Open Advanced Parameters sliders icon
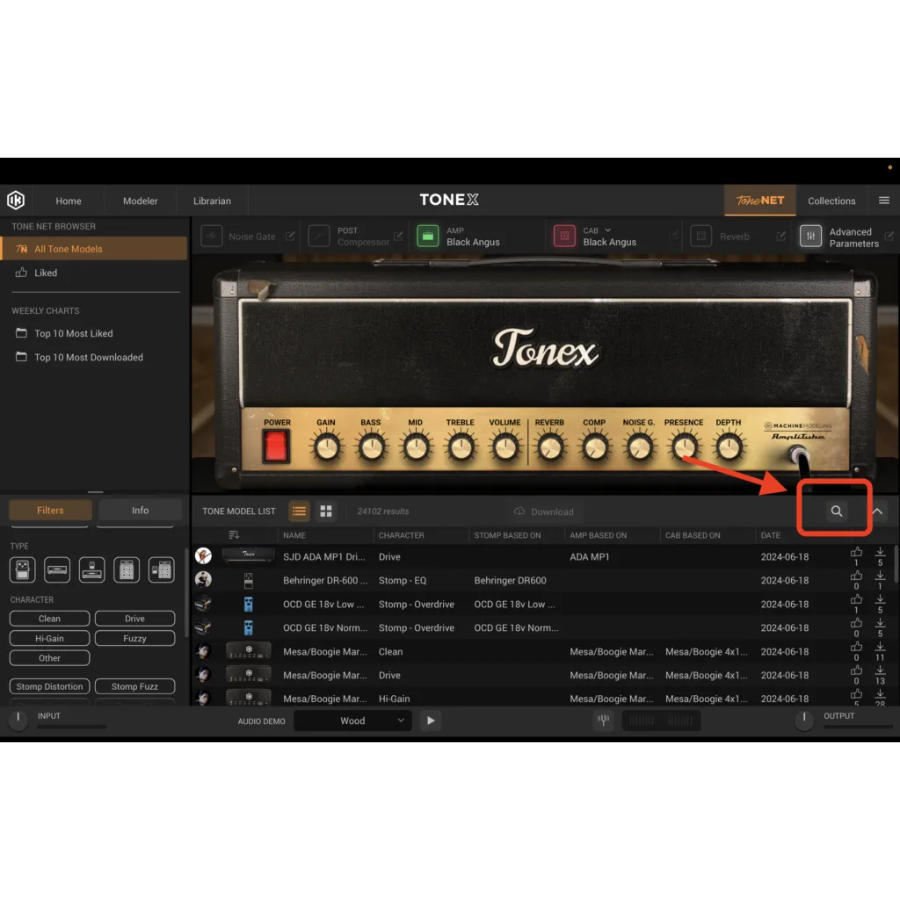 click(x=810, y=236)
